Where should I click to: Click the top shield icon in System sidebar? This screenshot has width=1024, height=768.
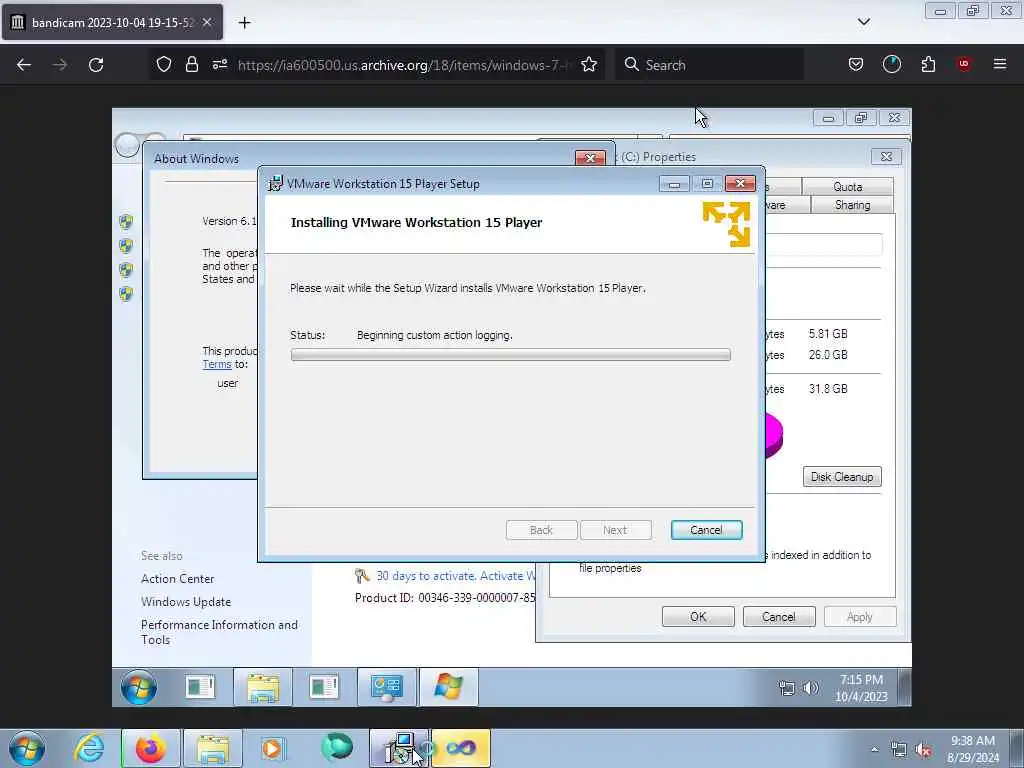(x=125, y=222)
